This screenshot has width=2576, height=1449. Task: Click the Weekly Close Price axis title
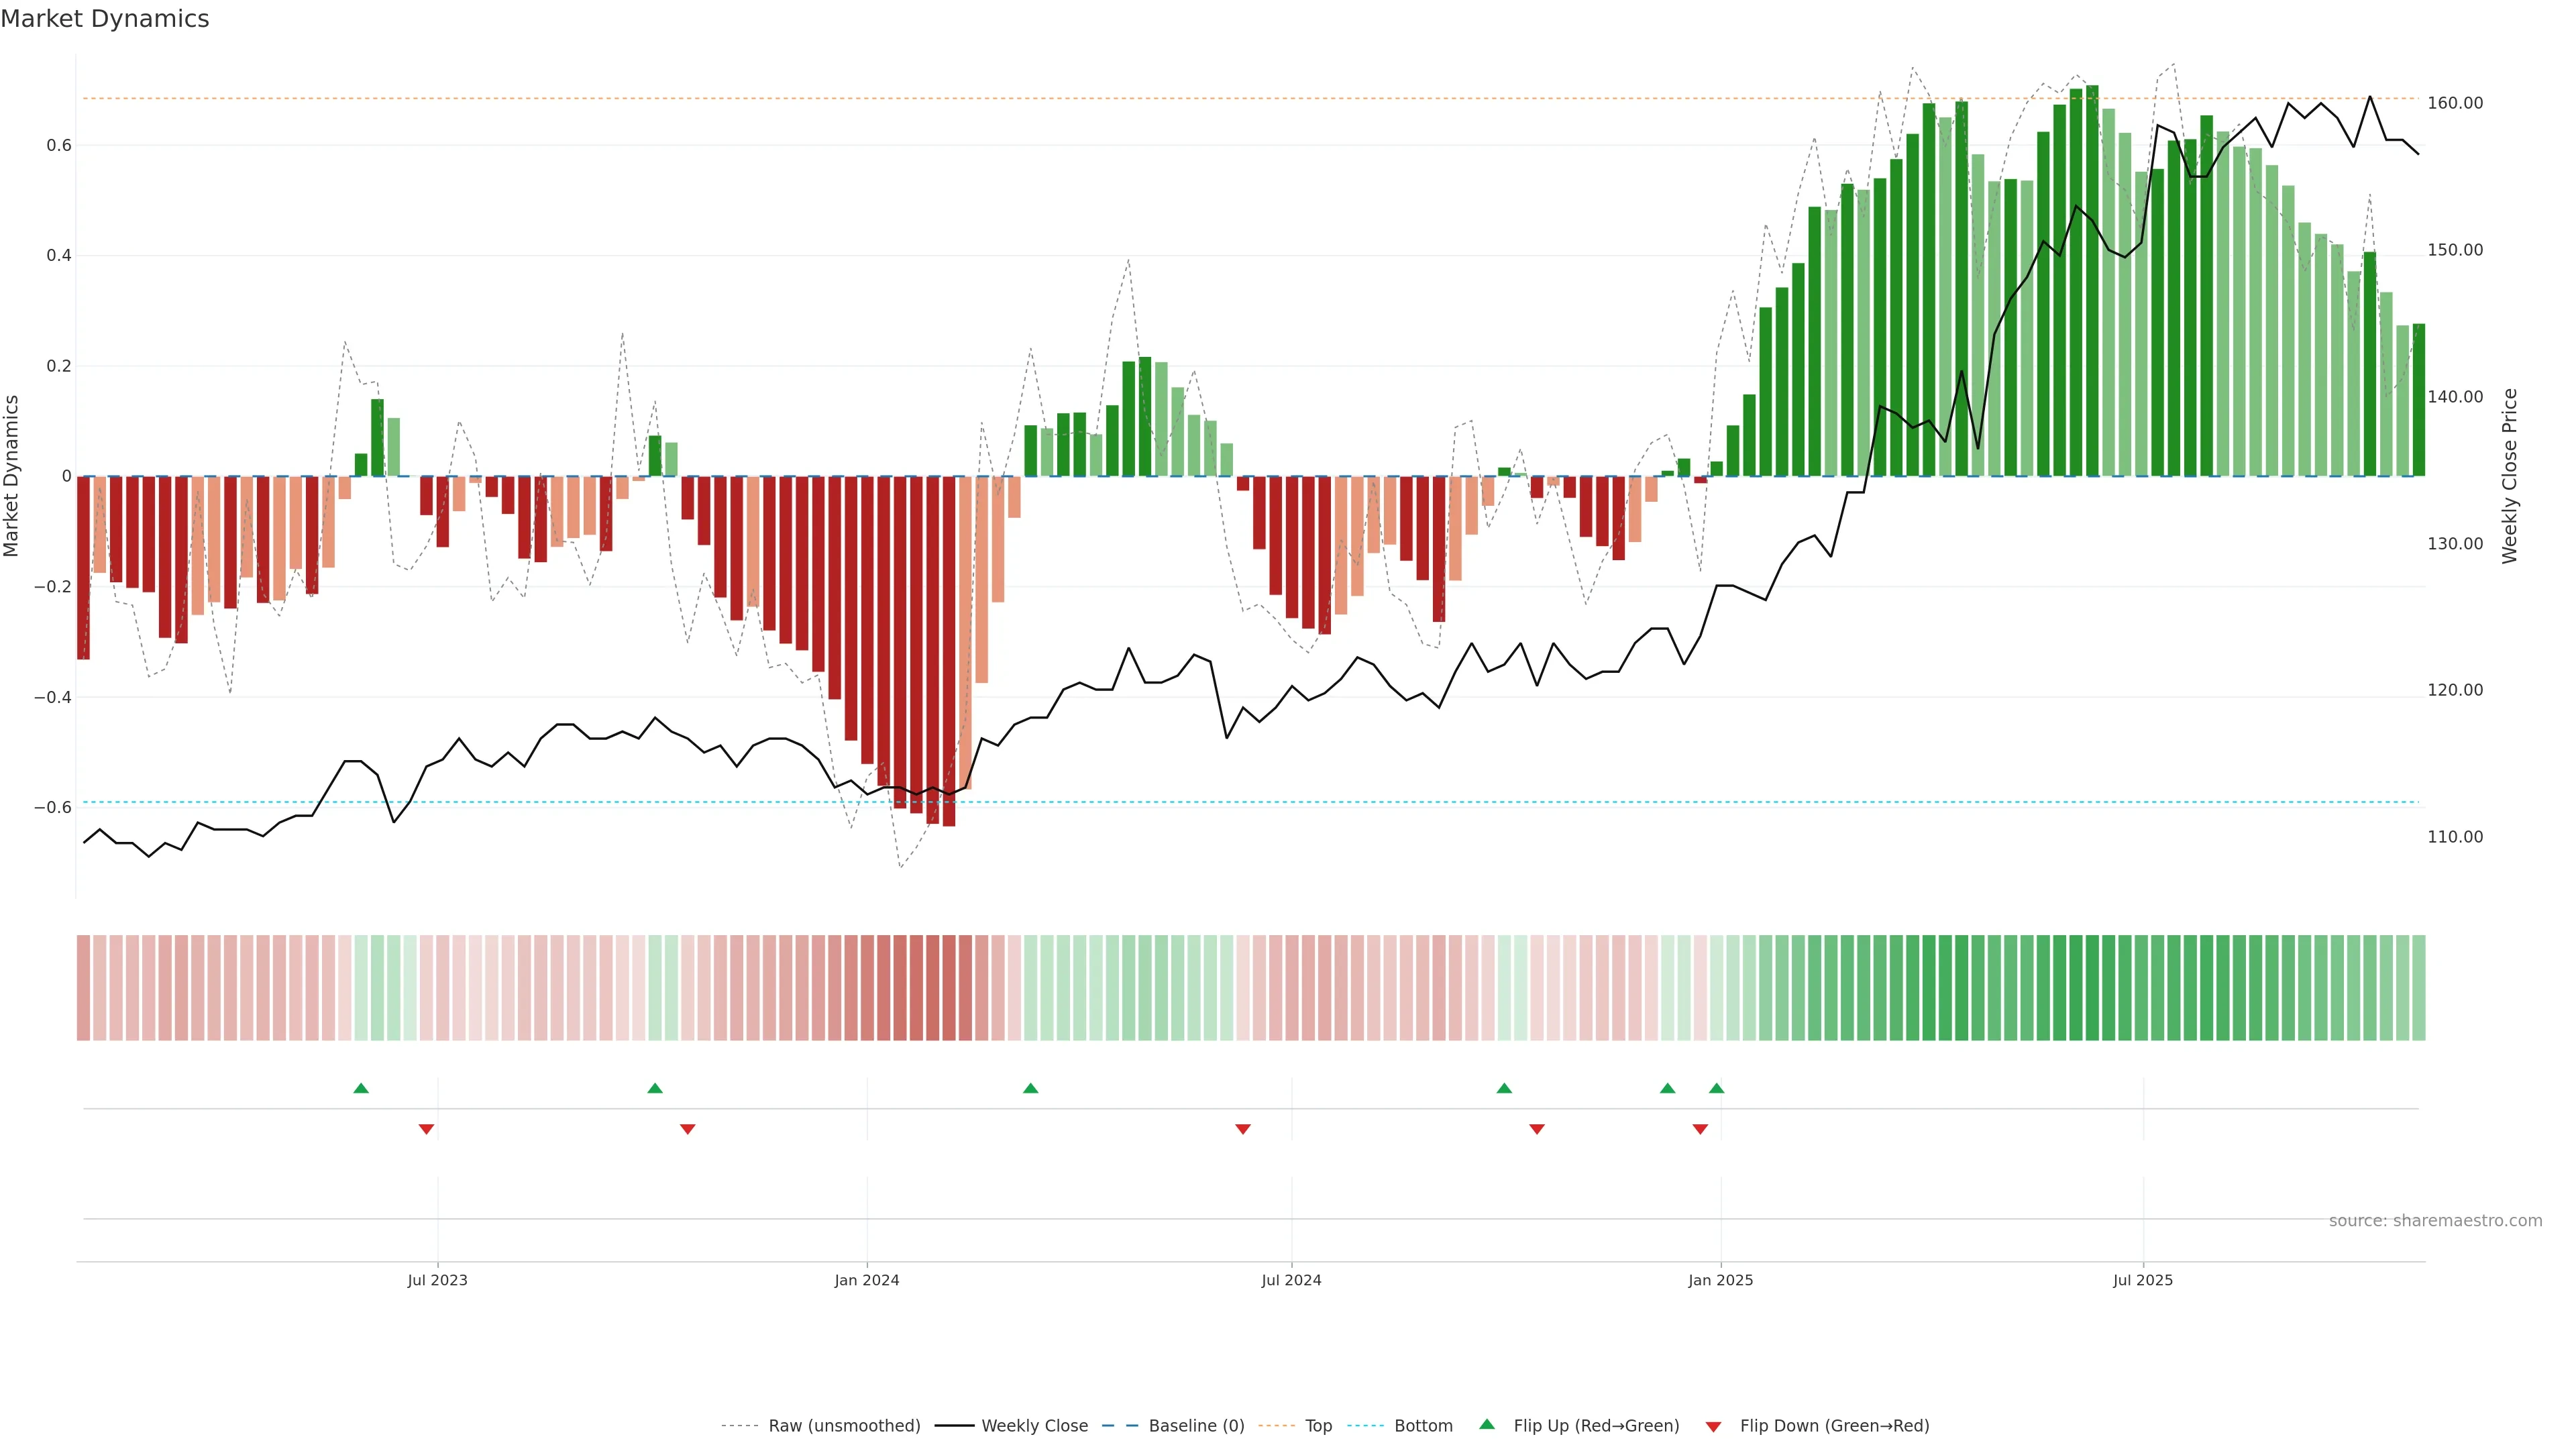tap(2509, 476)
